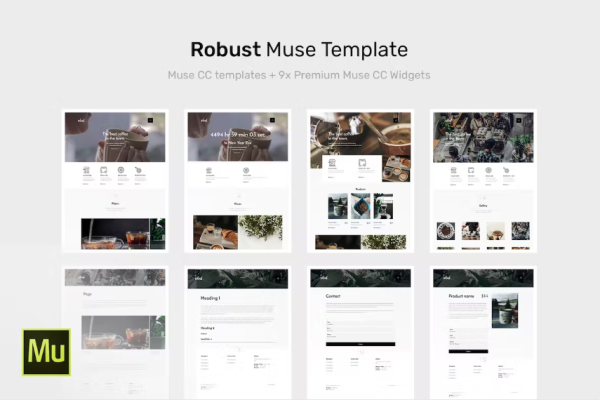The height and width of the screenshot is (400, 600).
Task: Open the third template with Products section
Action: (x=361, y=180)
